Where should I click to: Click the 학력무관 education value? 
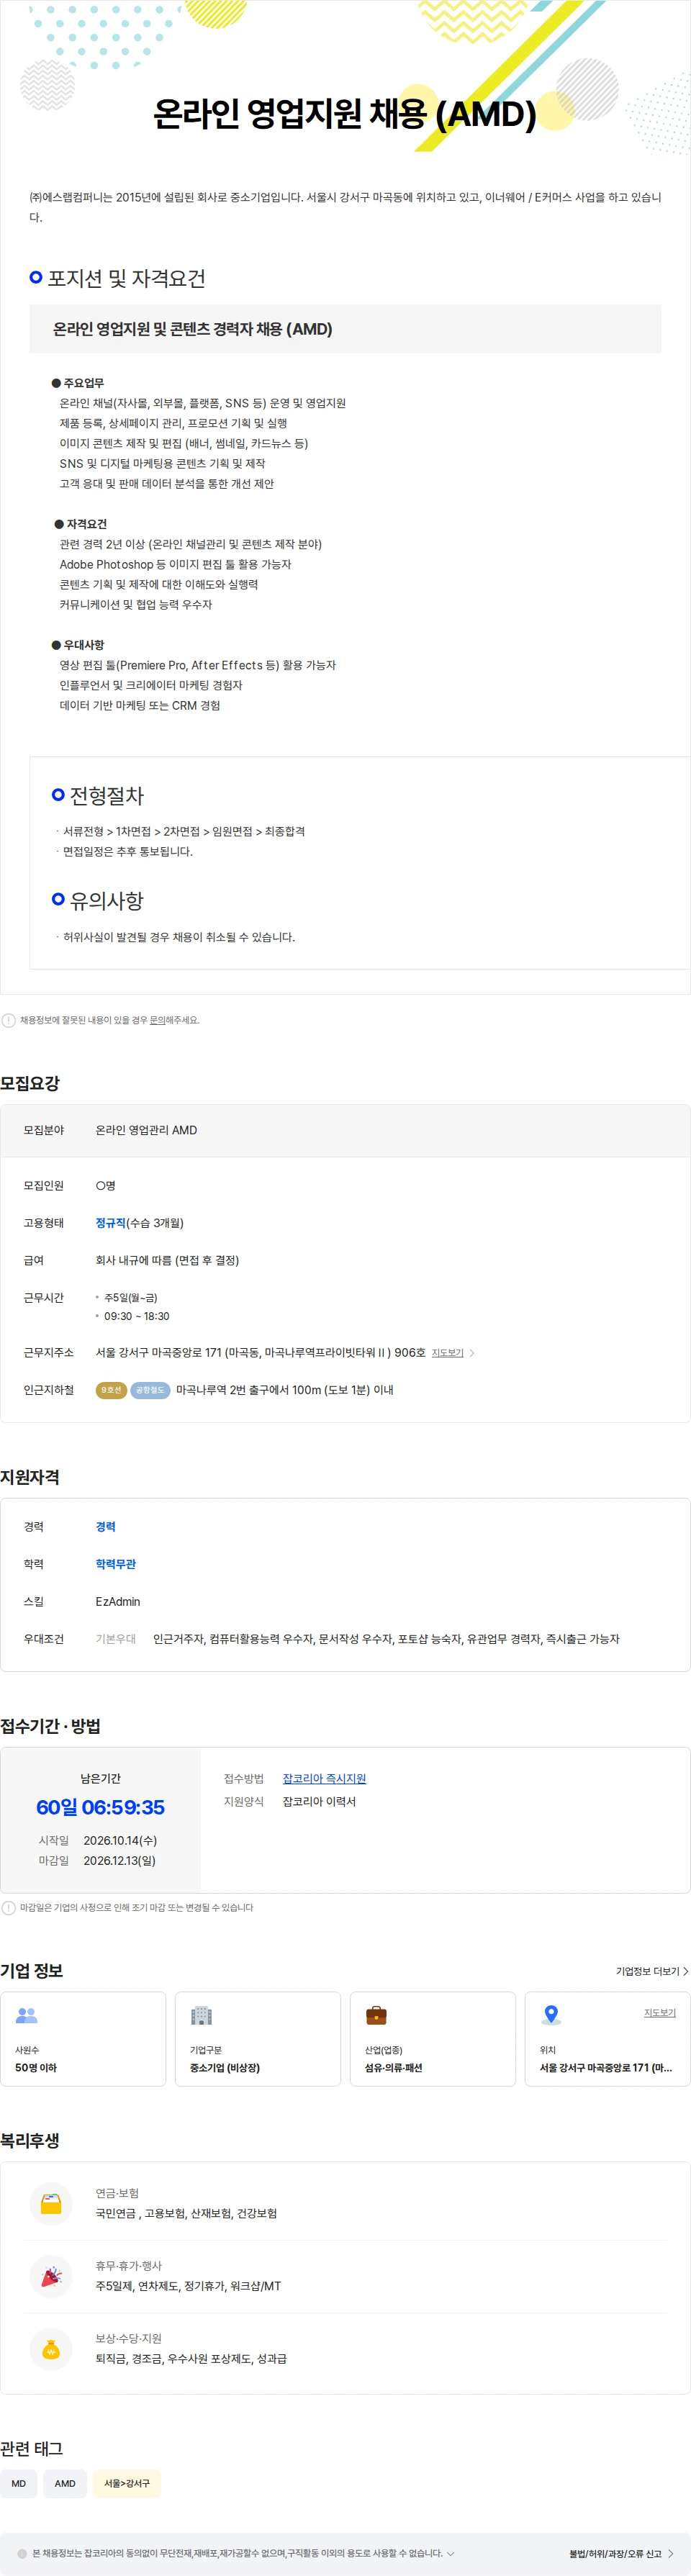point(116,1564)
